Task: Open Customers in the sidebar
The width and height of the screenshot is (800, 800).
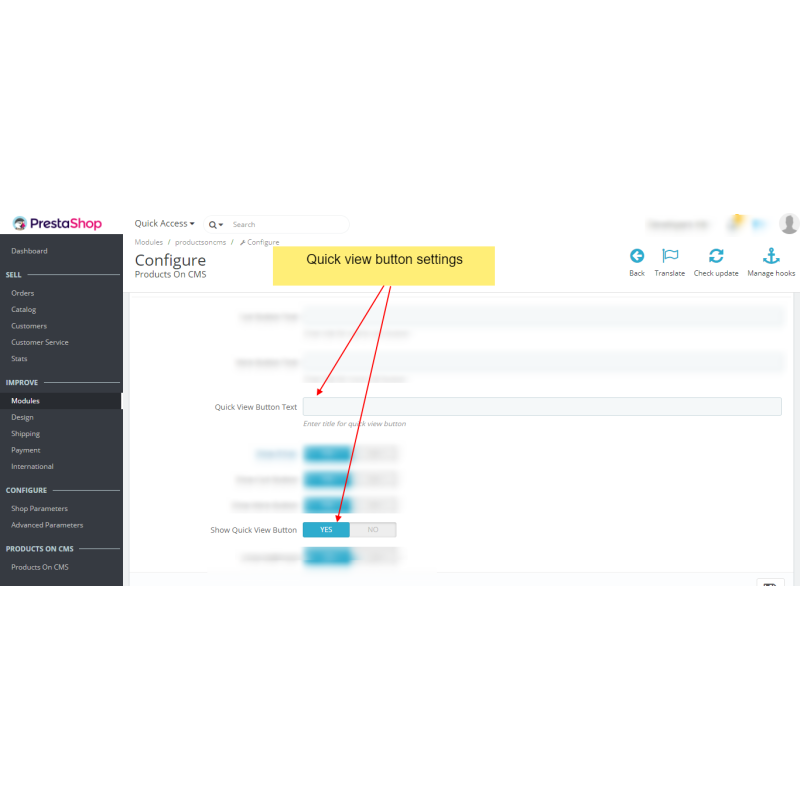Action: click(x=29, y=326)
